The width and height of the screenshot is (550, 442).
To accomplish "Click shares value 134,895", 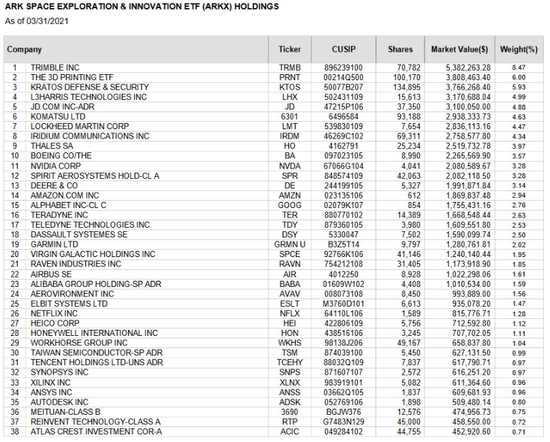I will pos(407,87).
